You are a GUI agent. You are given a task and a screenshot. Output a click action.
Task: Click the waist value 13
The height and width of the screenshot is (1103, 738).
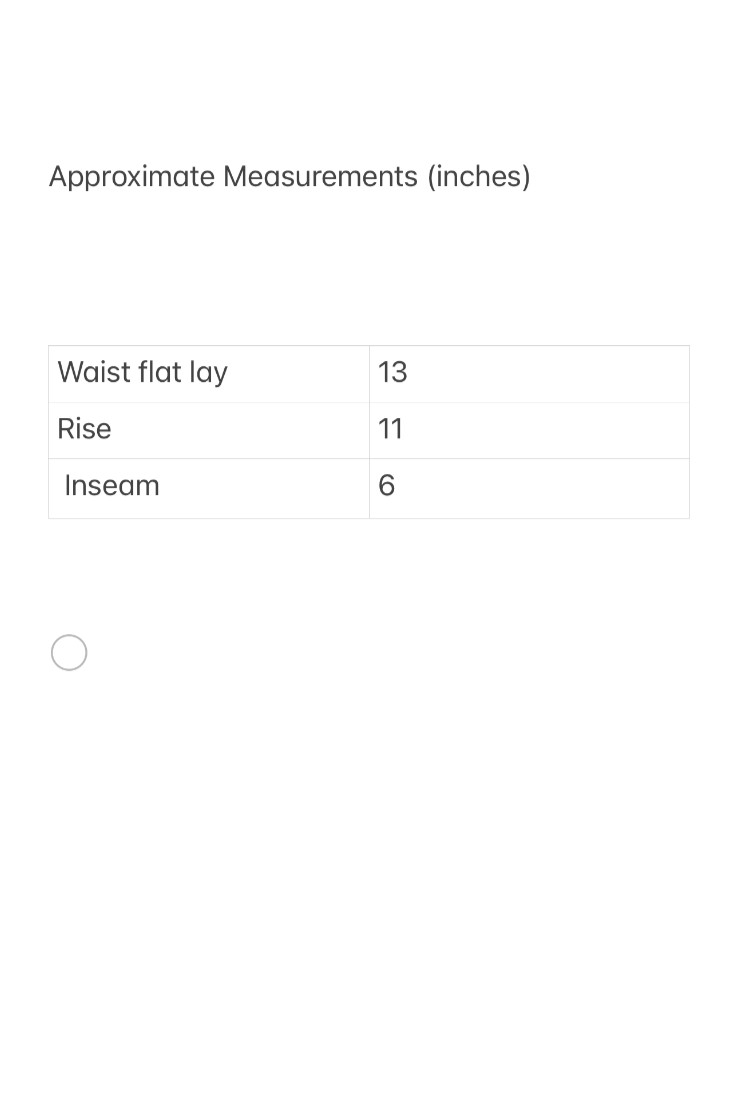[x=393, y=373]
